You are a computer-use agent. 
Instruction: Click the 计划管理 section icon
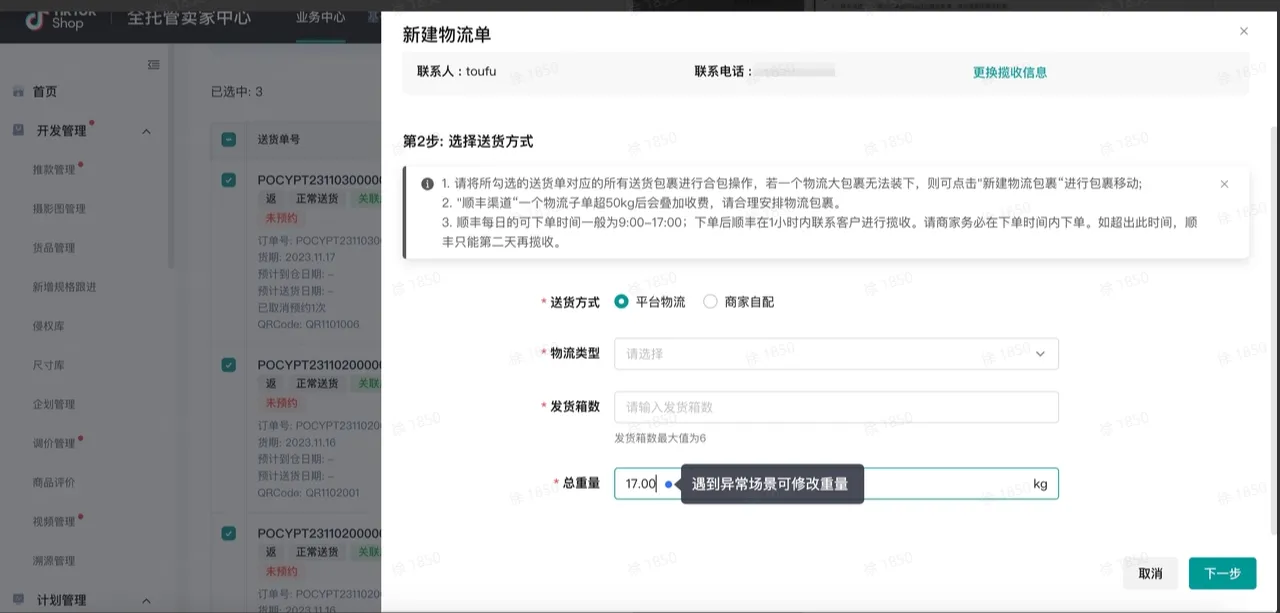click(18, 600)
